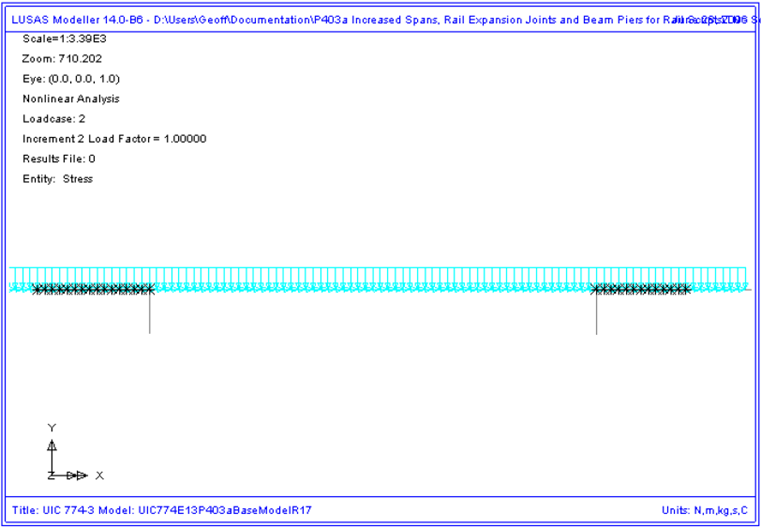761x528 pixels.
Task: Click the Zoom: 710.202 annotation
Action: [x=57, y=58]
